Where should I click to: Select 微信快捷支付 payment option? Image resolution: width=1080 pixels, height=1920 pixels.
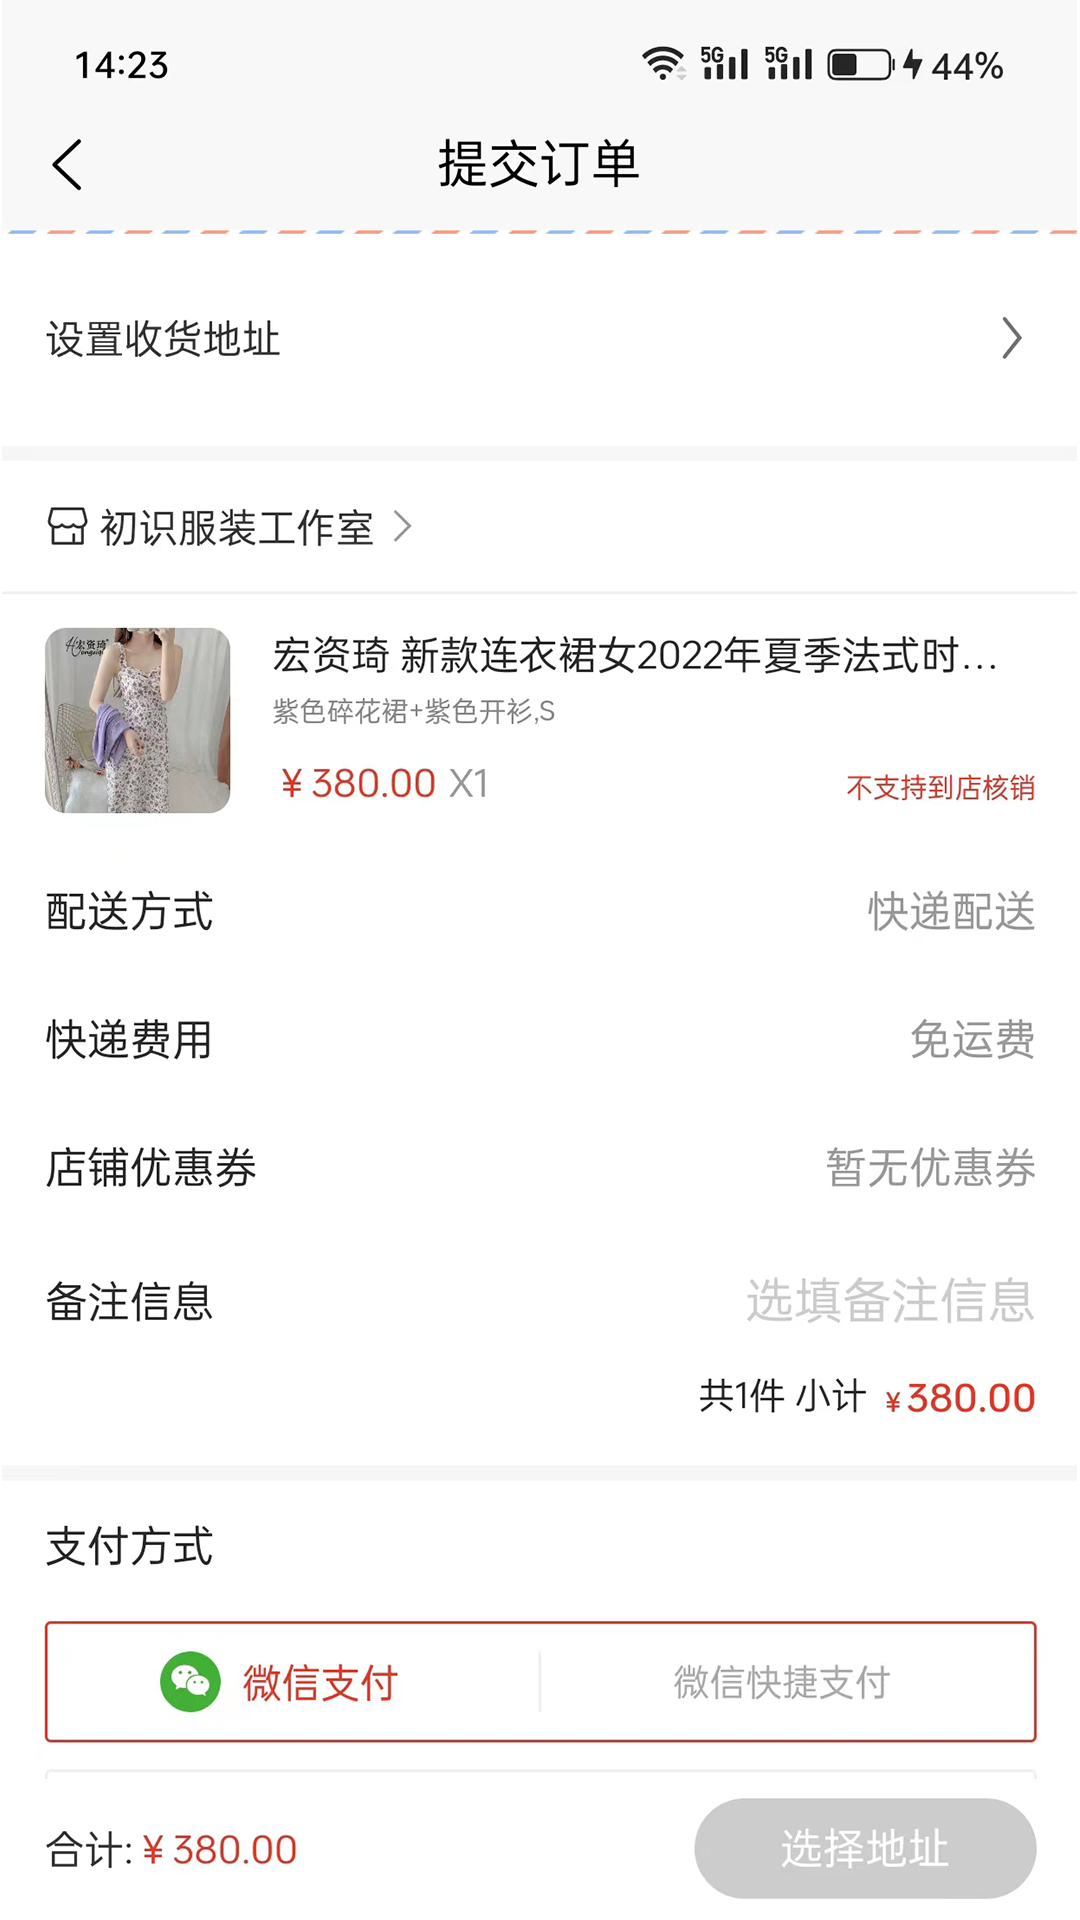pyautogui.click(x=781, y=1682)
